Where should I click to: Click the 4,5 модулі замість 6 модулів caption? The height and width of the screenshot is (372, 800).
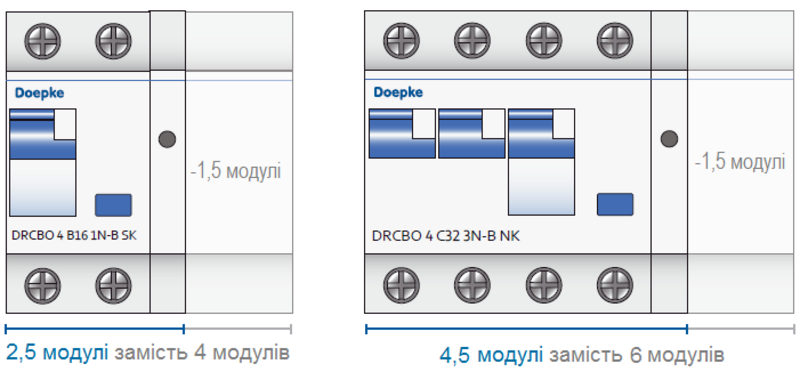tap(582, 355)
